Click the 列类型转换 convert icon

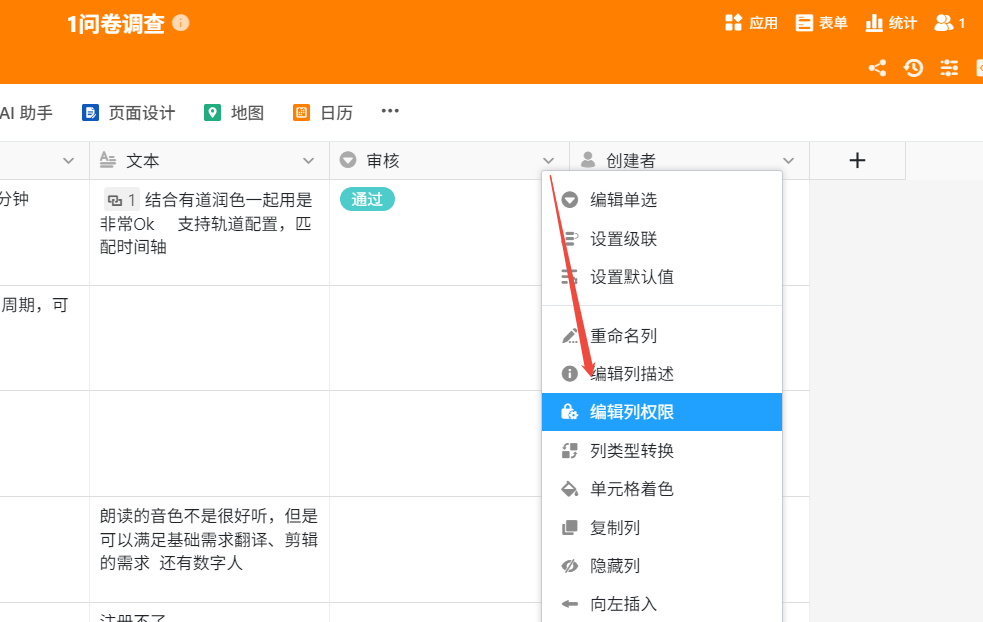click(x=569, y=451)
